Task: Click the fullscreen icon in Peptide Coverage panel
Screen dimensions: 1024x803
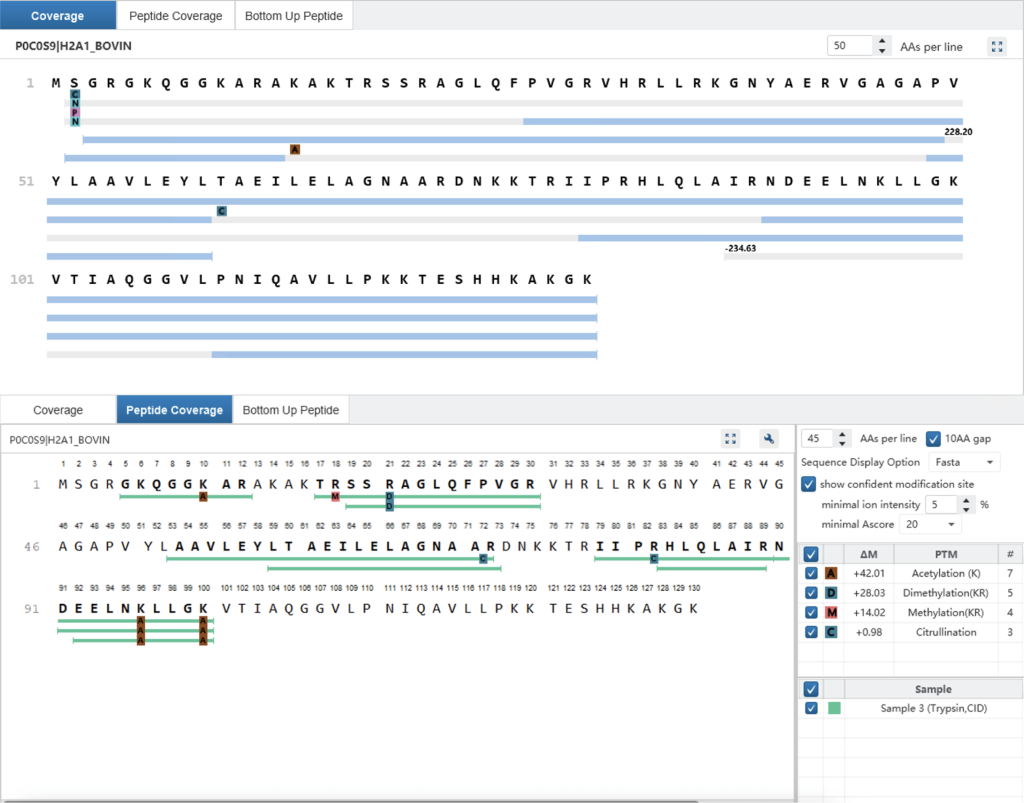Action: (730, 438)
